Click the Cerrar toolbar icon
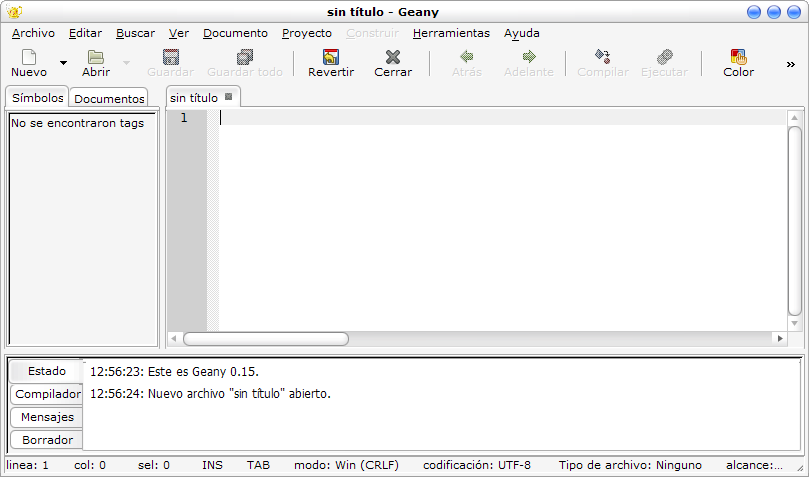 click(393, 58)
